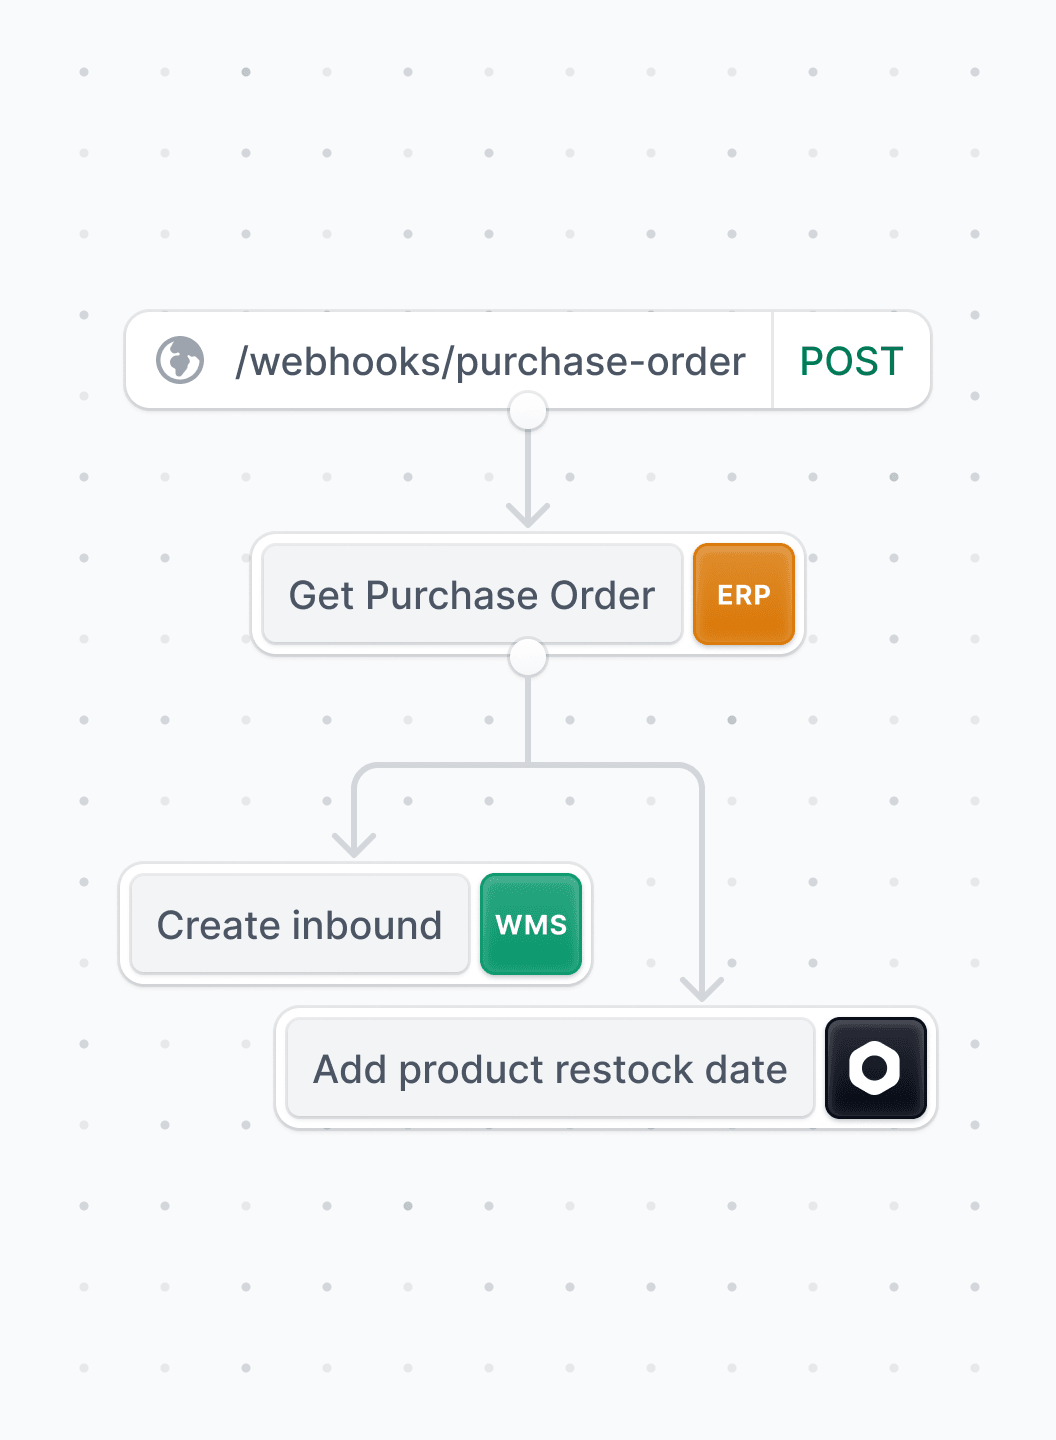Screen dimensions: 1056x1440
Task: Select the orange ERP badge
Action: tap(744, 594)
